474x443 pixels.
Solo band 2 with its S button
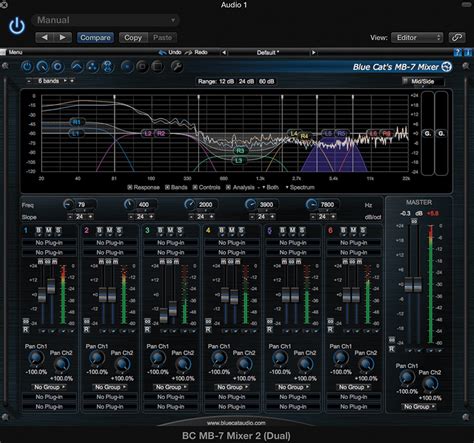[x=119, y=230]
